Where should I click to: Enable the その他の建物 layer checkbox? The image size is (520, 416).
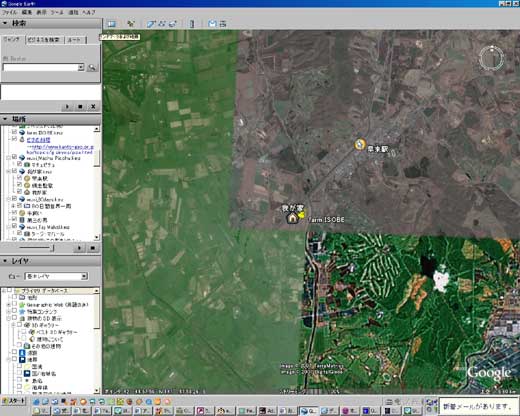(19, 345)
